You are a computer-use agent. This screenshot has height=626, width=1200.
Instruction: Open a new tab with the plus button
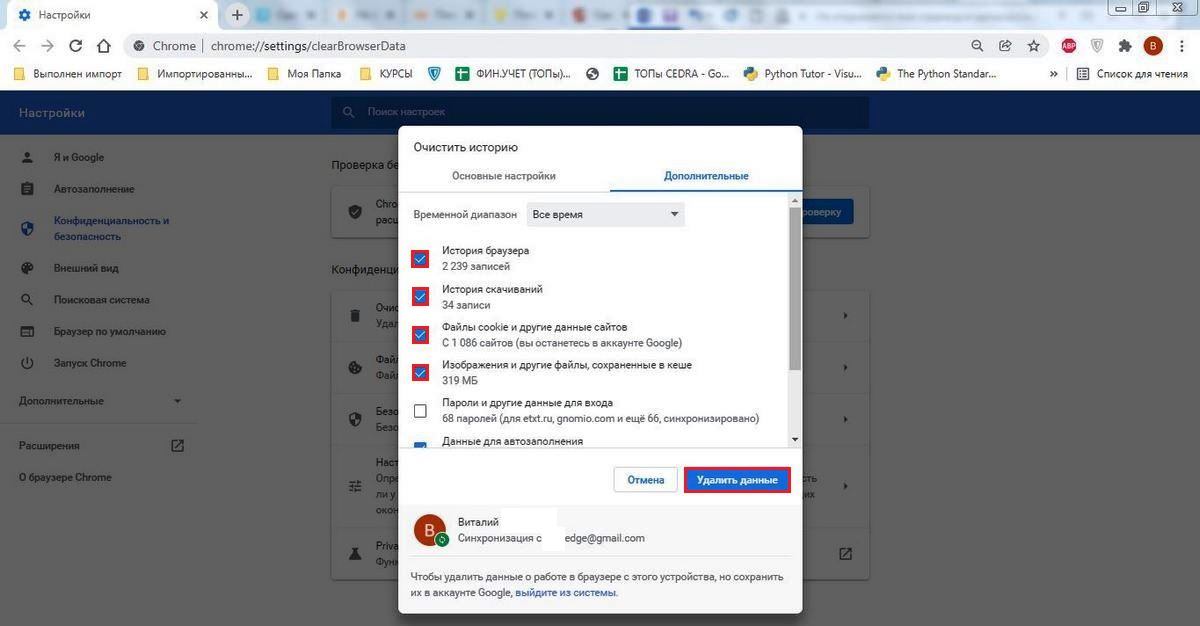pos(237,15)
